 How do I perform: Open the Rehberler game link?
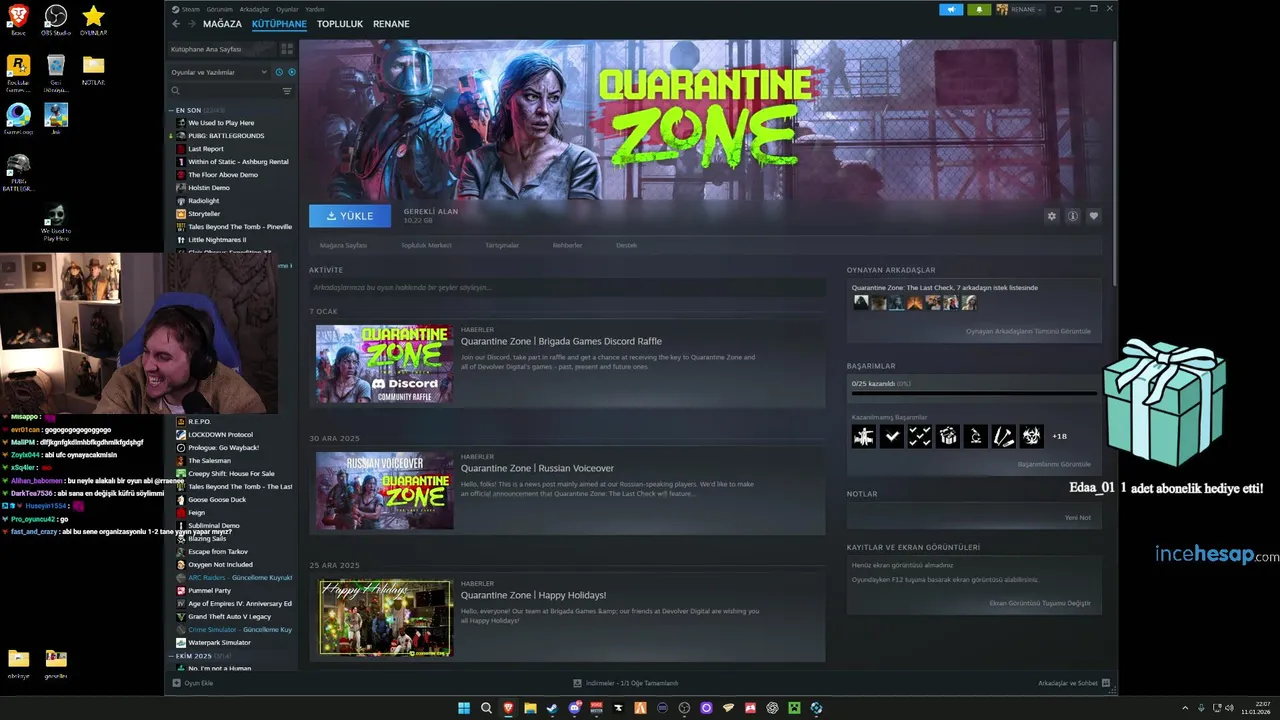[567, 245]
